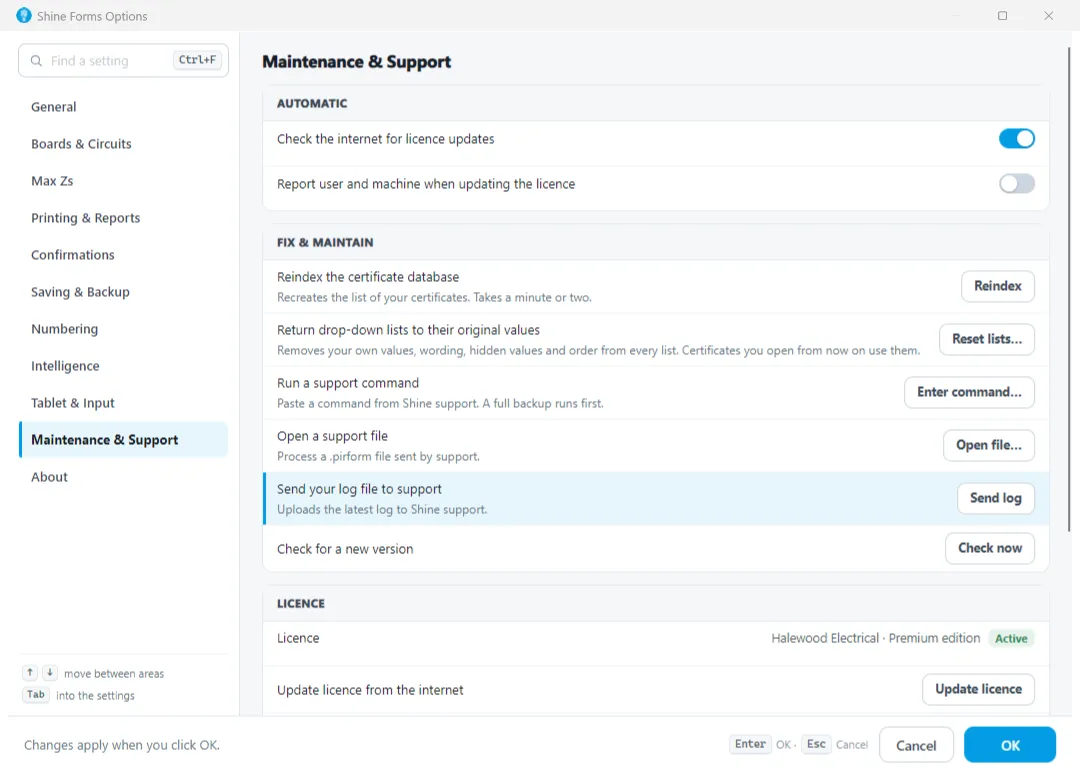Switch to the Confirmations section

(123, 255)
